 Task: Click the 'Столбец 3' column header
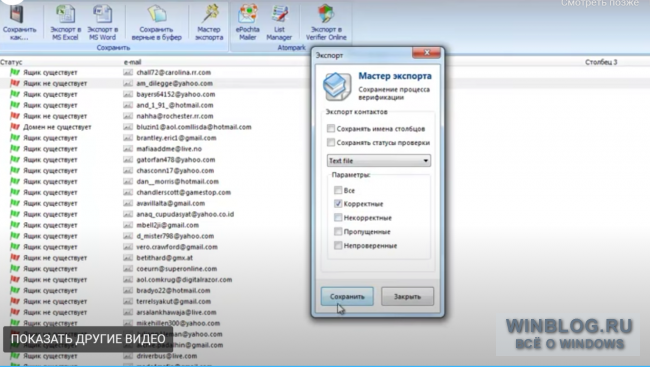click(601, 62)
